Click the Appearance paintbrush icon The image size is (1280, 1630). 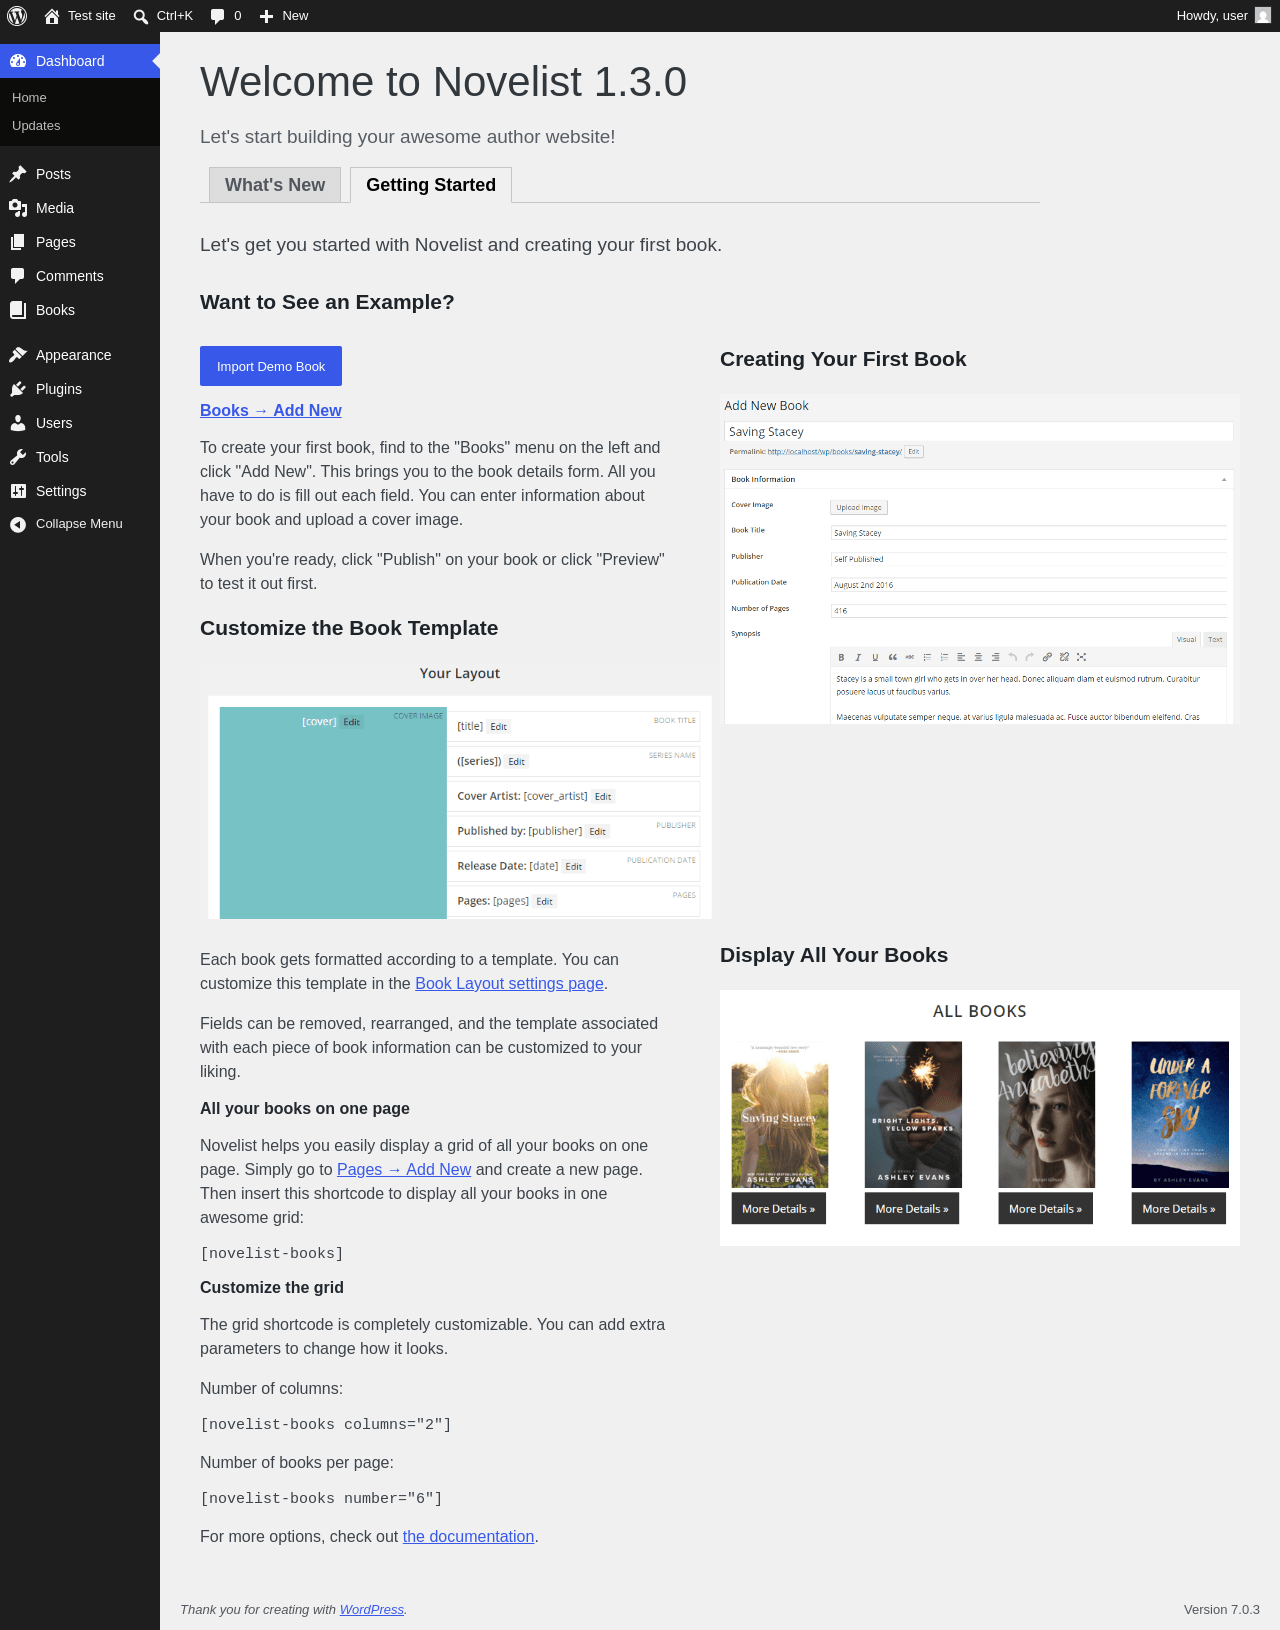(x=18, y=355)
